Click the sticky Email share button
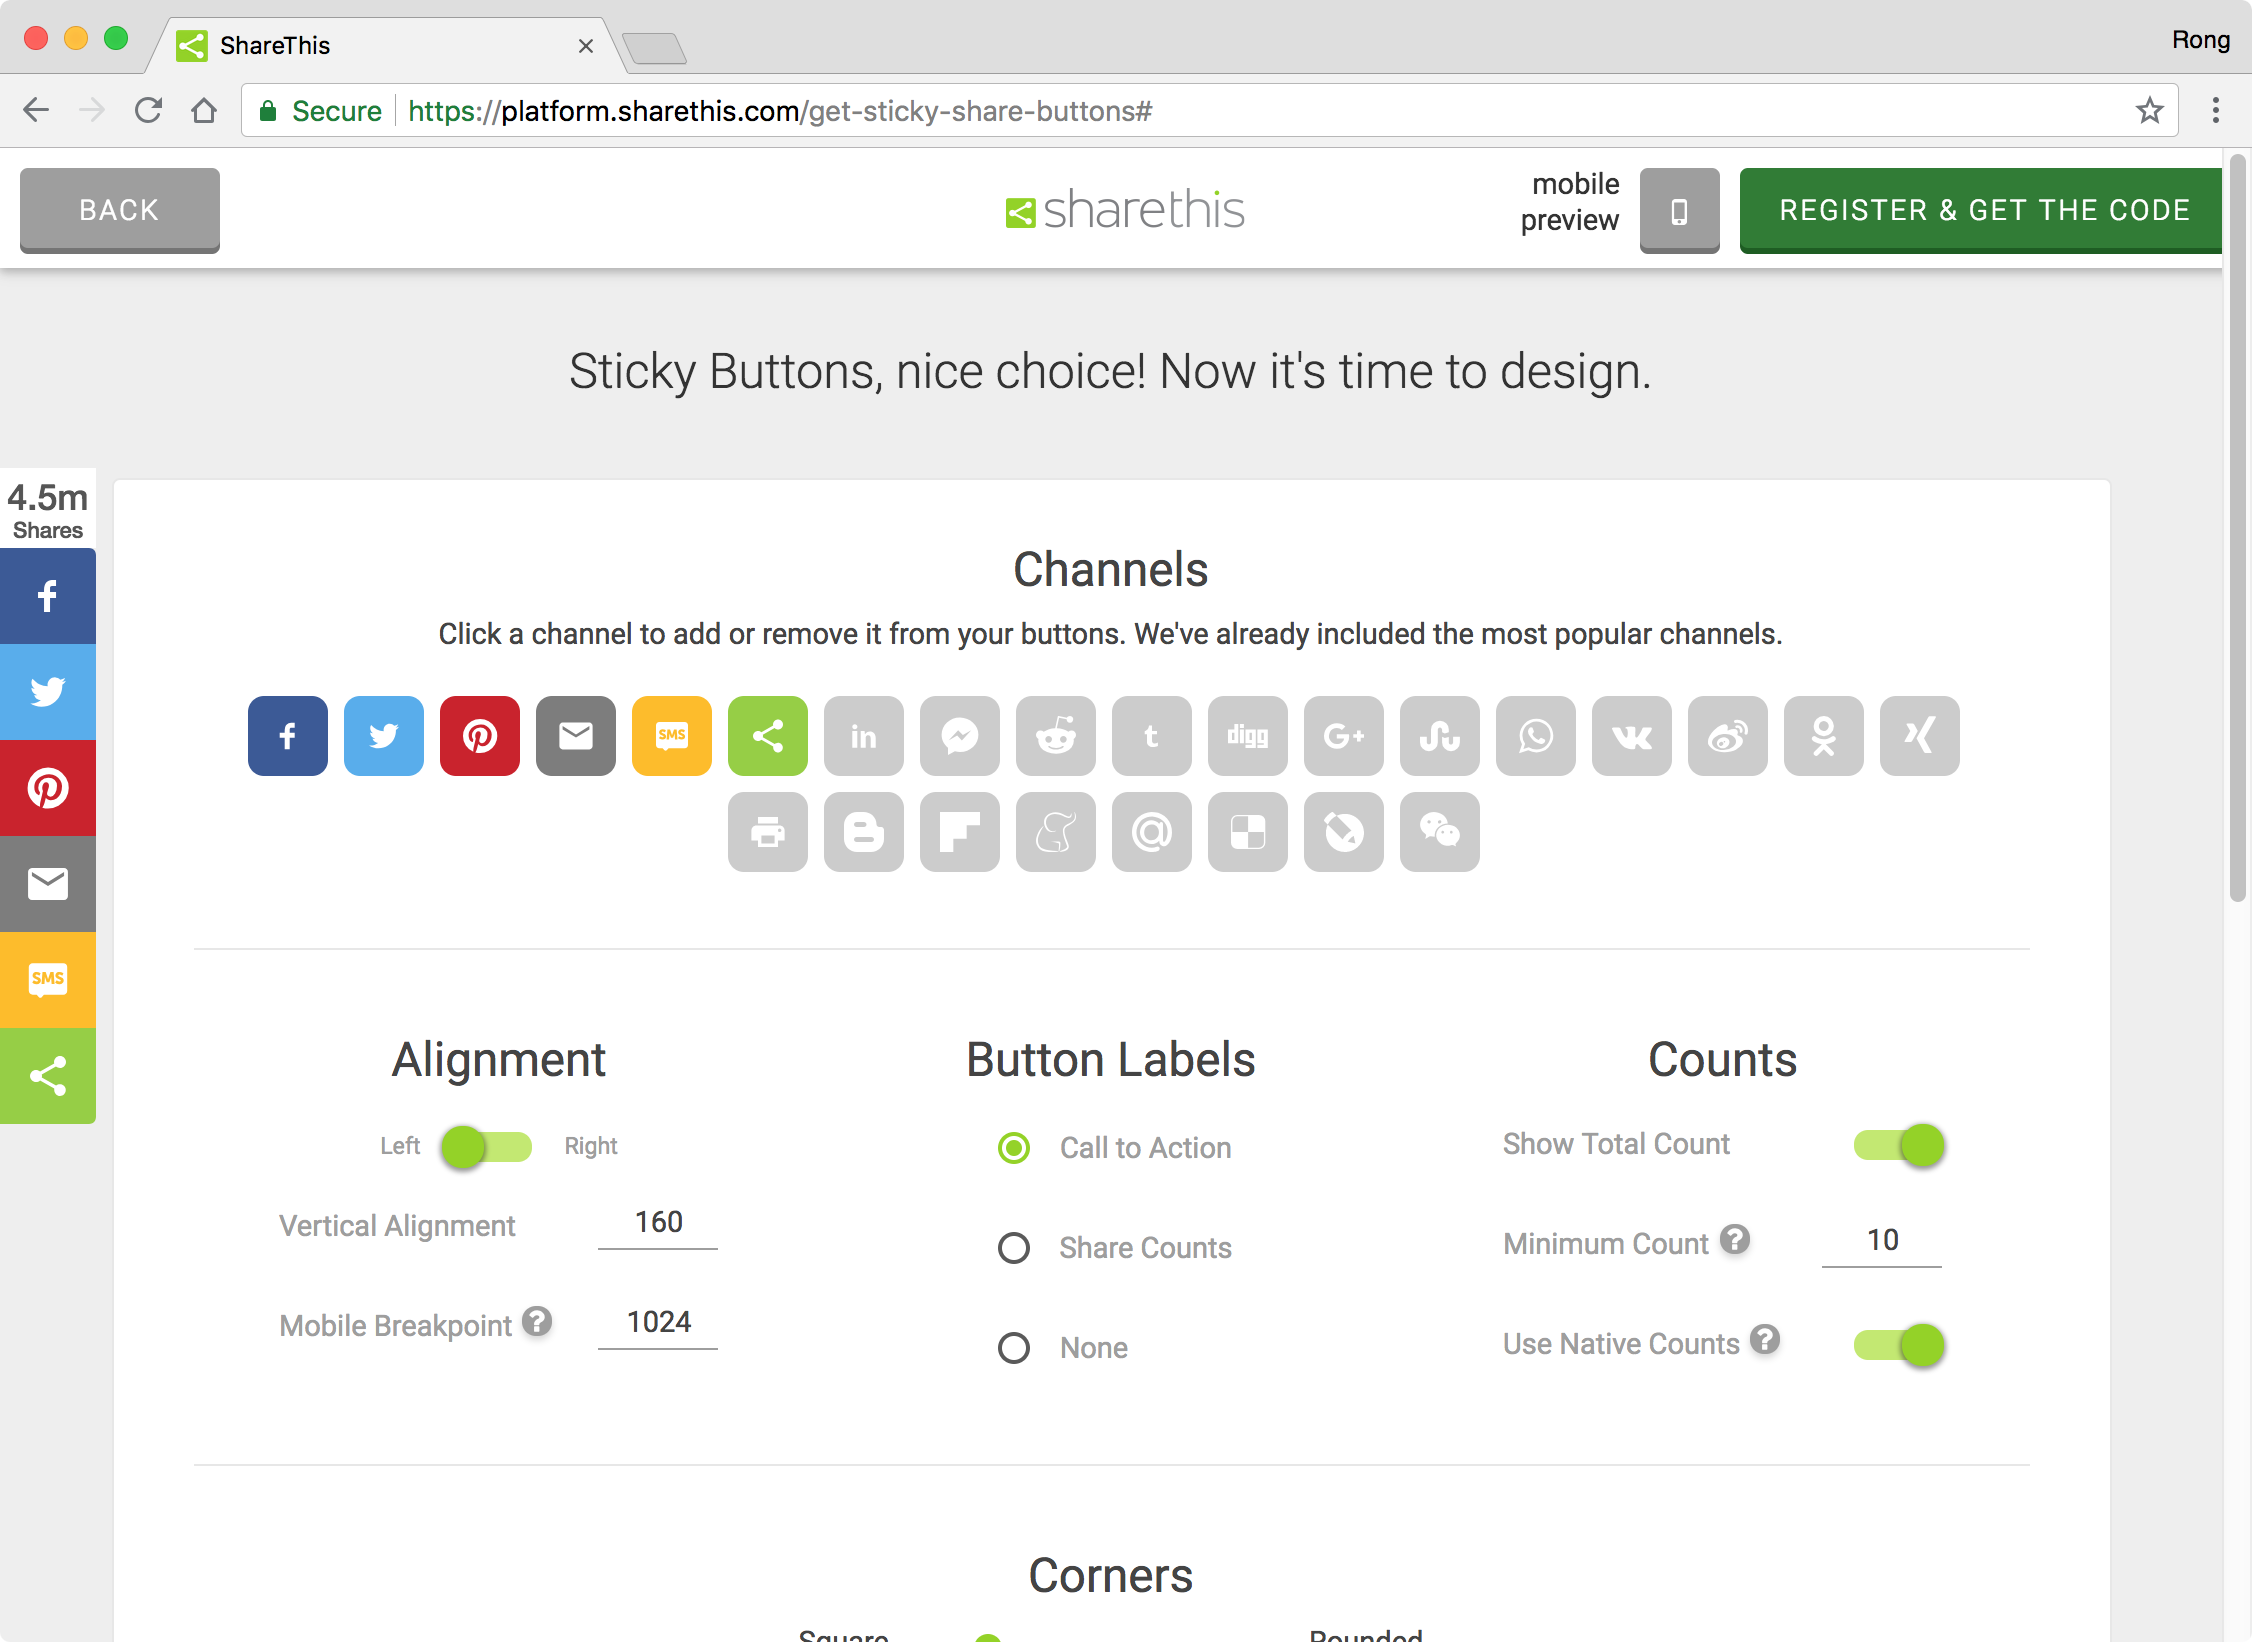The height and width of the screenshot is (1642, 2252). click(x=48, y=884)
